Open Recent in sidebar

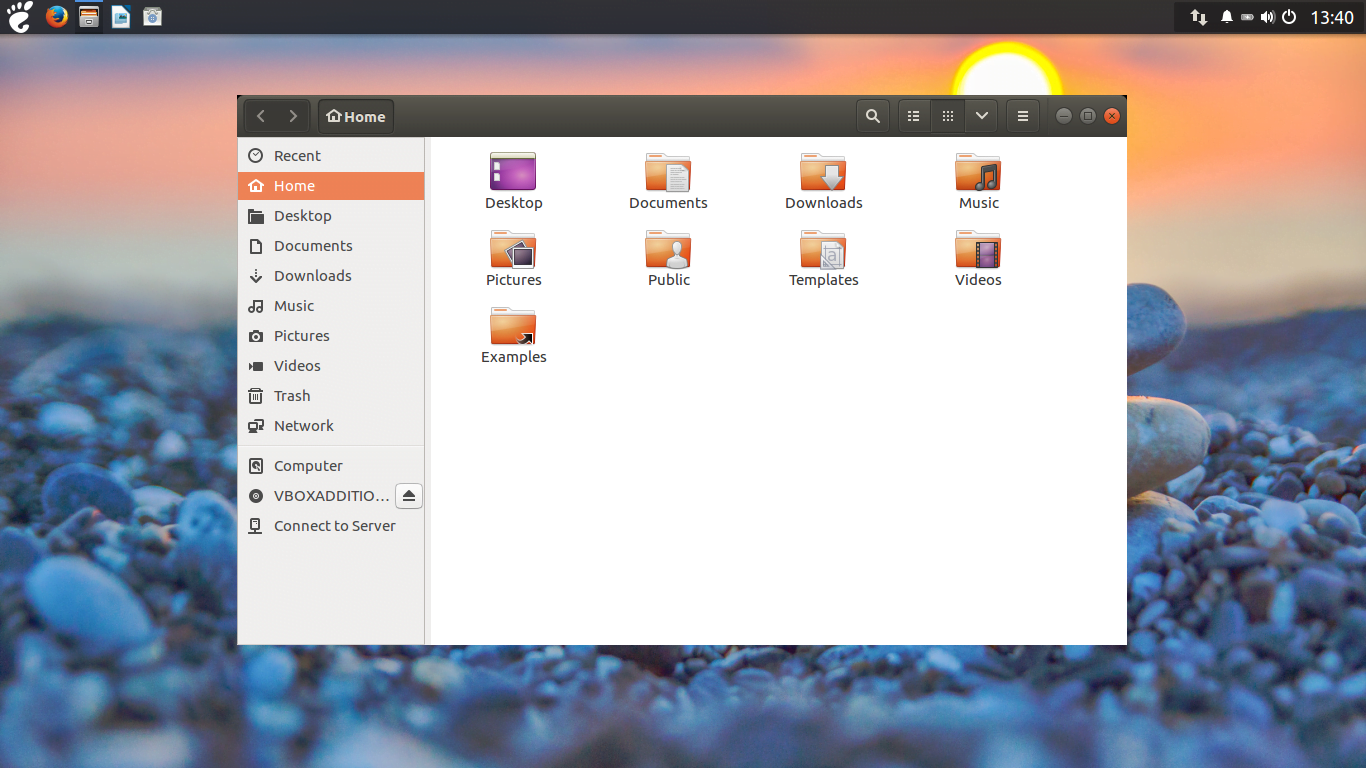(x=297, y=156)
